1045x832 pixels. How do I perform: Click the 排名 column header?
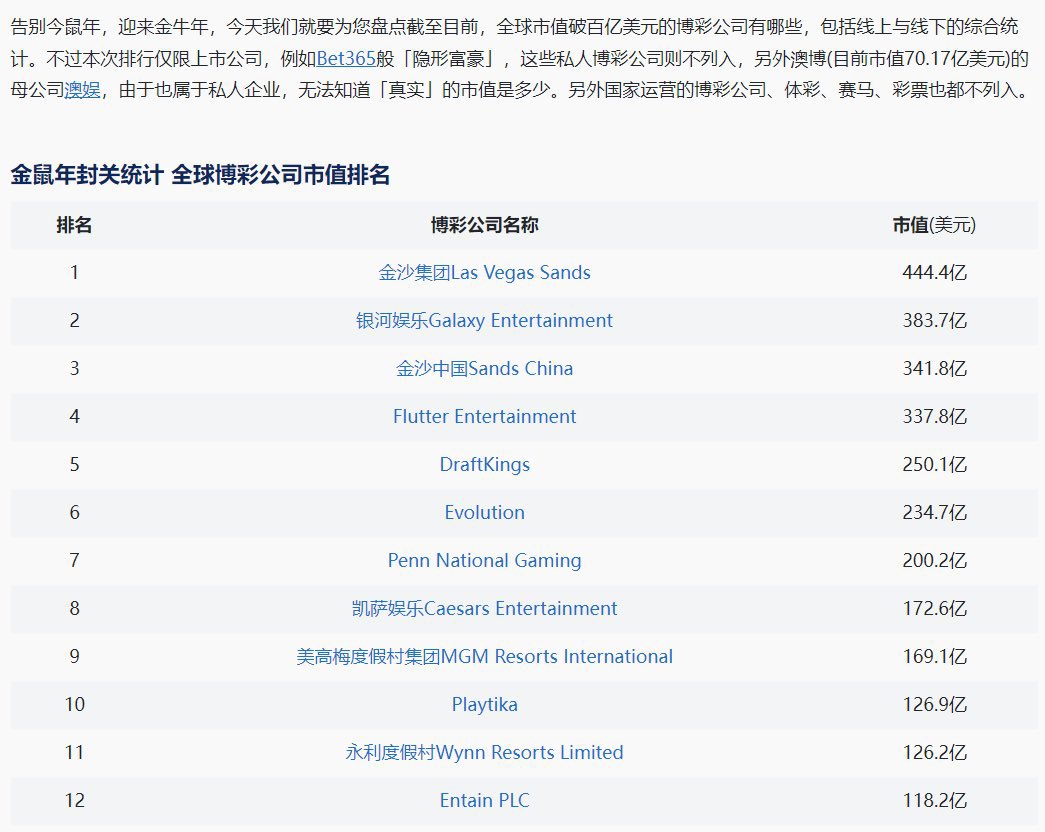click(x=74, y=225)
